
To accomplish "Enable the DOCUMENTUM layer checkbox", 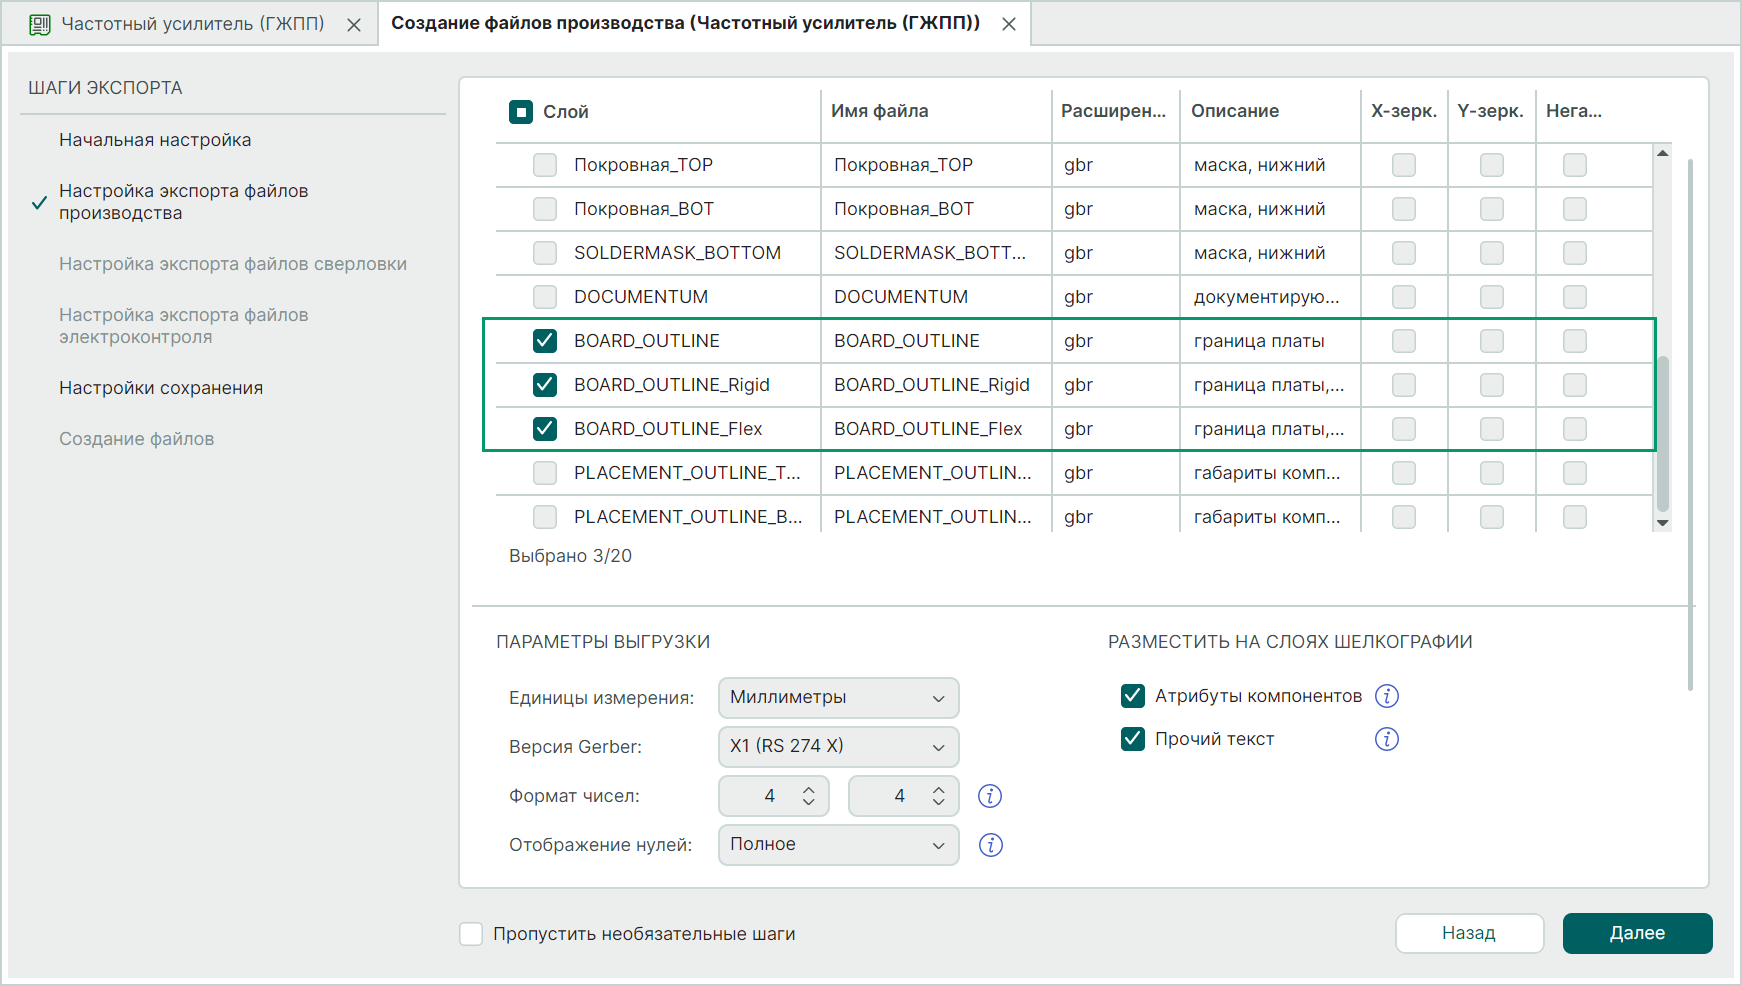I will click(x=545, y=297).
